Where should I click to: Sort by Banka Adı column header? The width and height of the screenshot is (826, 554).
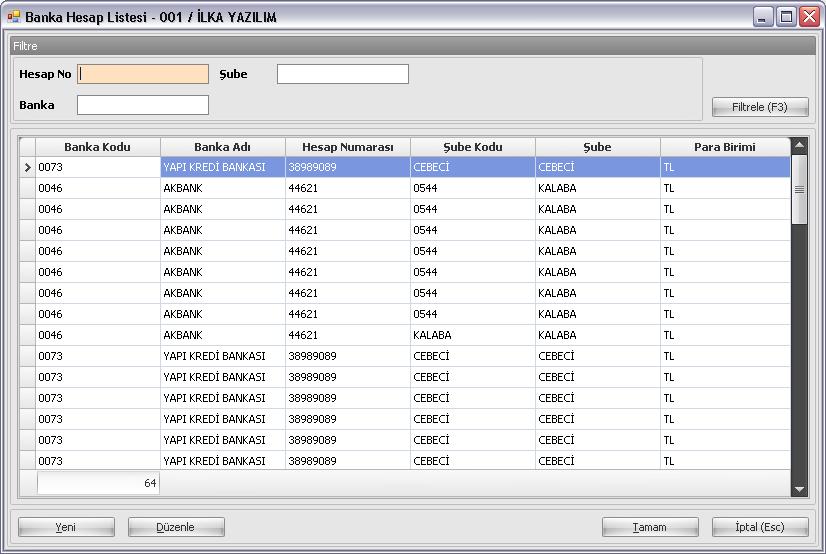click(x=222, y=147)
